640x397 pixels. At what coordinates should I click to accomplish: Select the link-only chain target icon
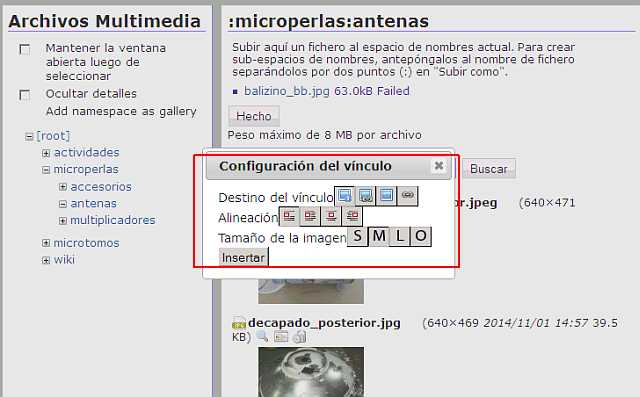[x=407, y=196]
